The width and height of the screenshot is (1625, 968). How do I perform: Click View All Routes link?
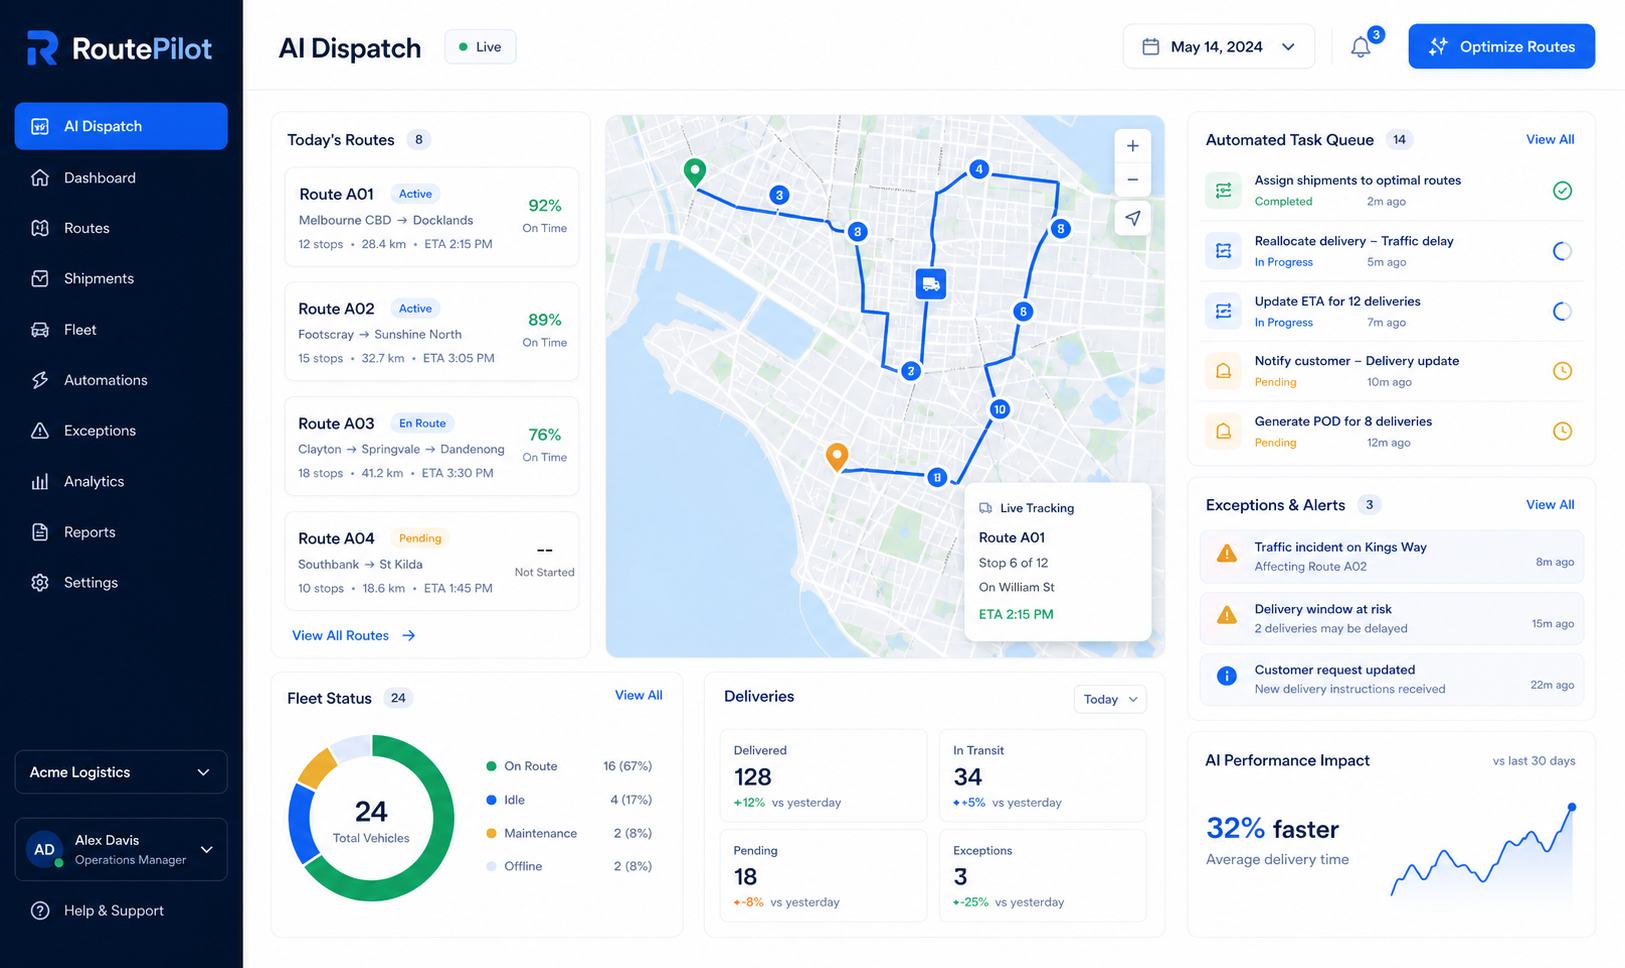click(x=353, y=636)
